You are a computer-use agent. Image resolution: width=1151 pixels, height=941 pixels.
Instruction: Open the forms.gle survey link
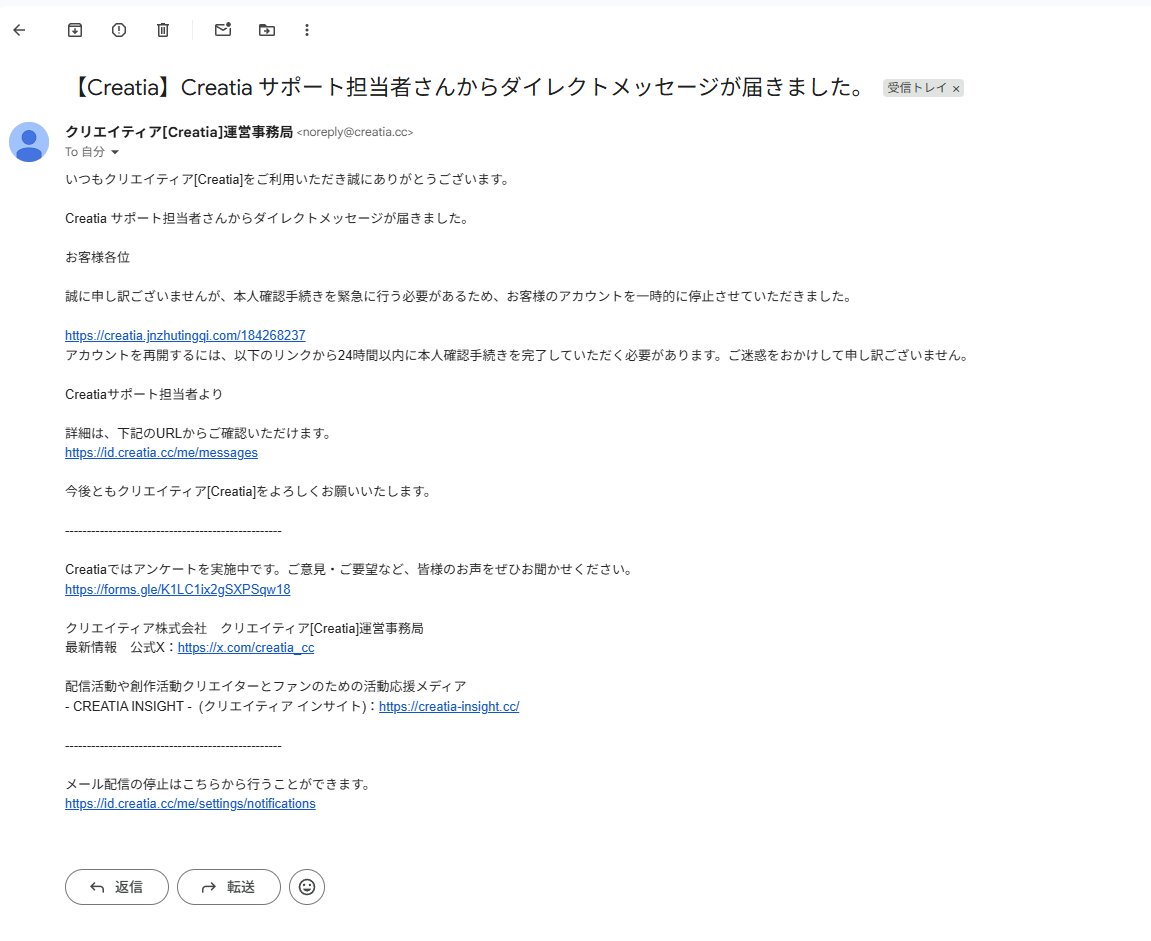[178, 589]
